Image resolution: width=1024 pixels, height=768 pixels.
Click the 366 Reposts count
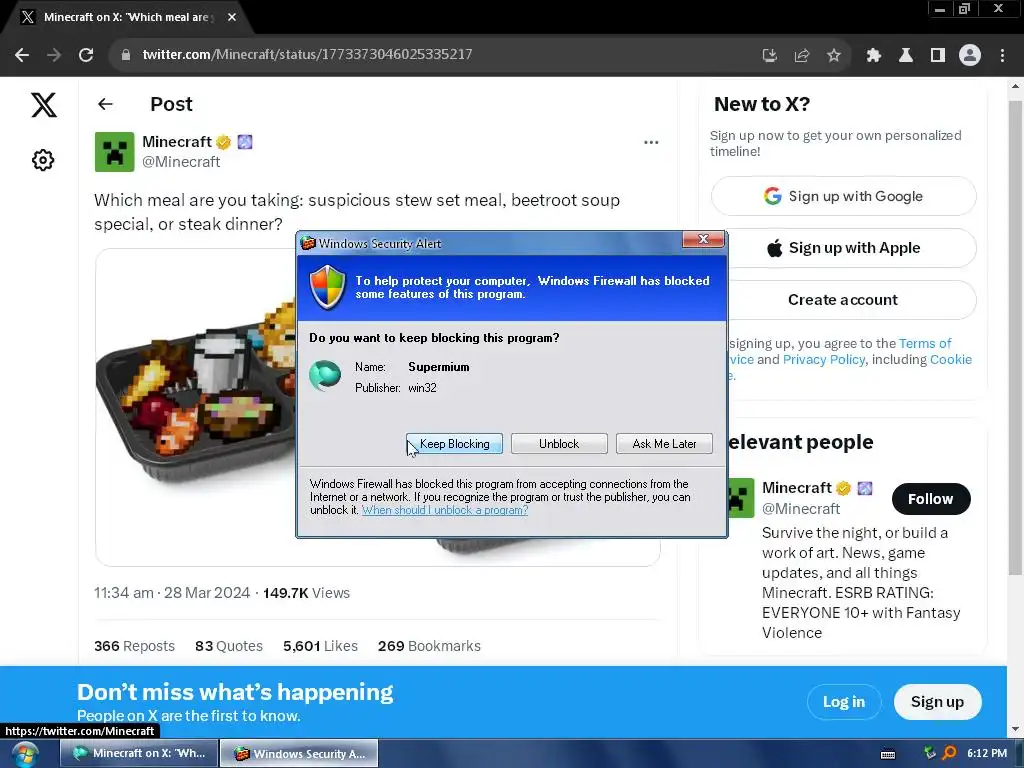(135, 646)
